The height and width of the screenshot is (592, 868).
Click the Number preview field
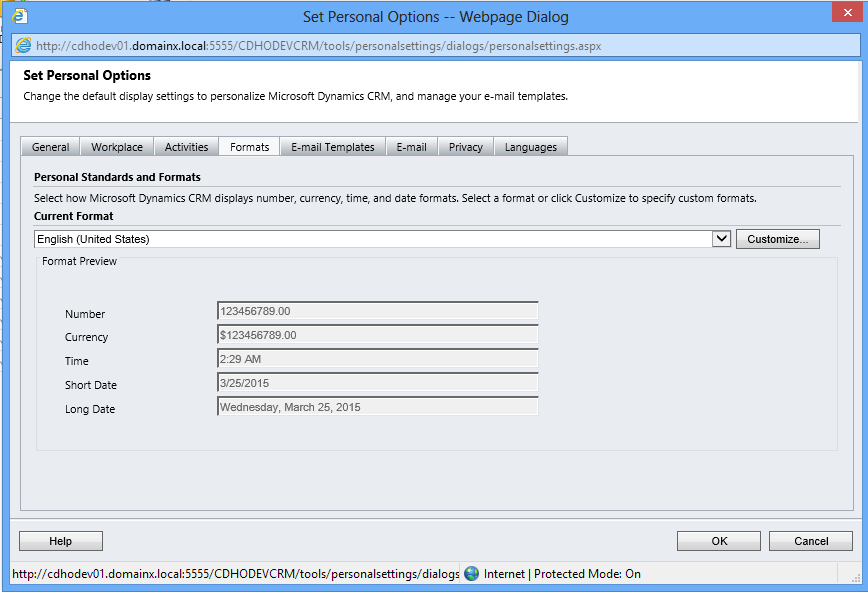pos(378,311)
